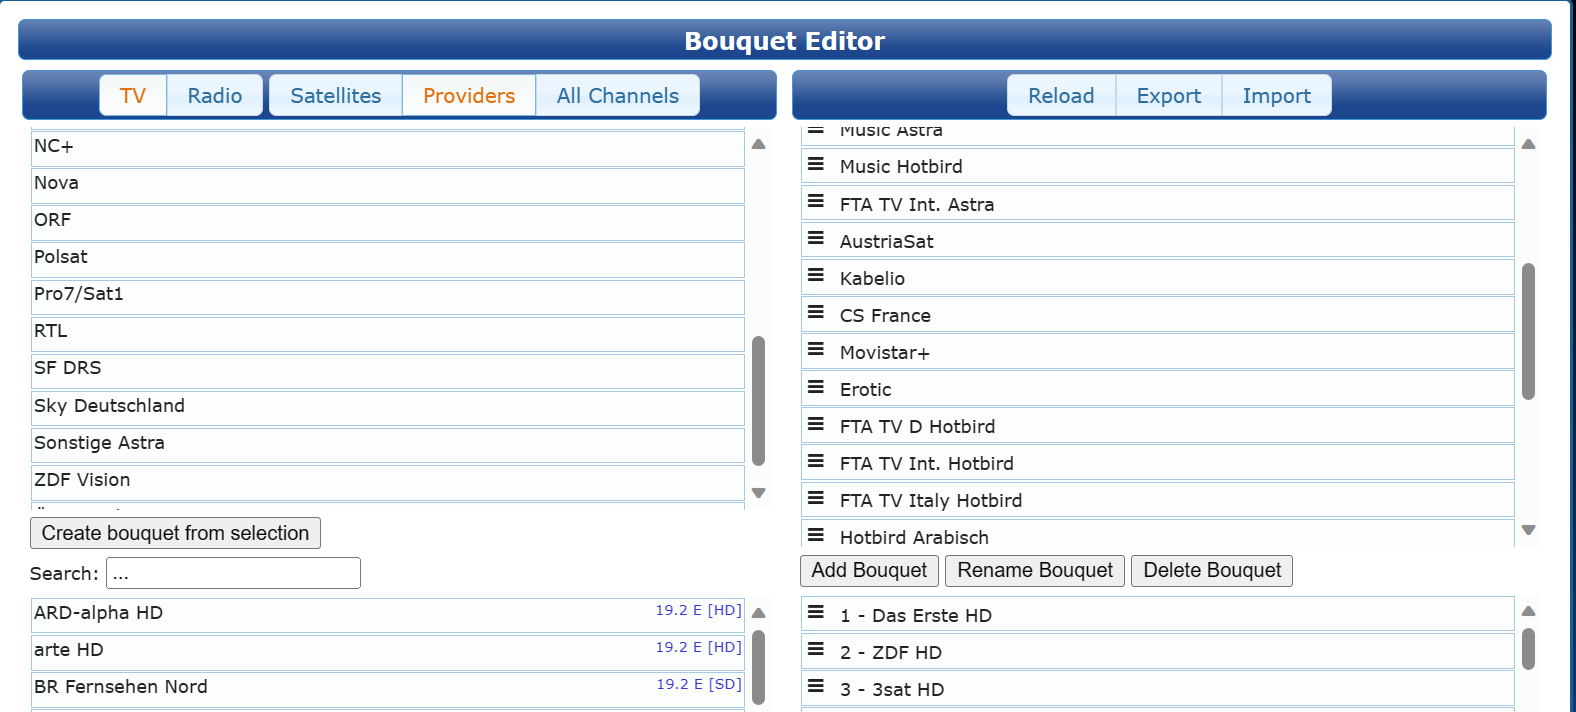Screen dimensions: 1576x712
Task: Select the AustriaSat bouquet name
Action: coord(887,241)
